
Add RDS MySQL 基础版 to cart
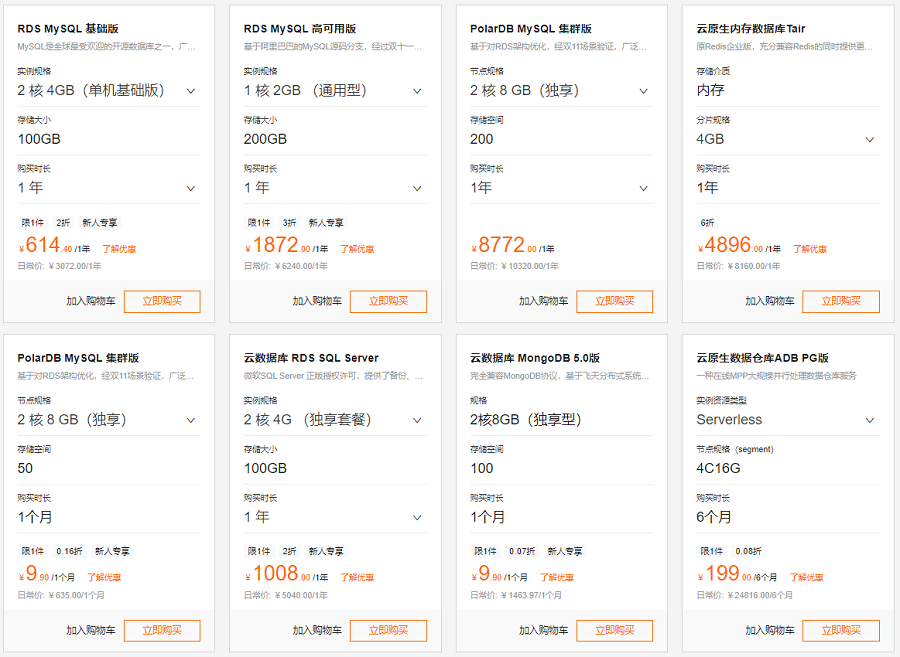click(91, 301)
